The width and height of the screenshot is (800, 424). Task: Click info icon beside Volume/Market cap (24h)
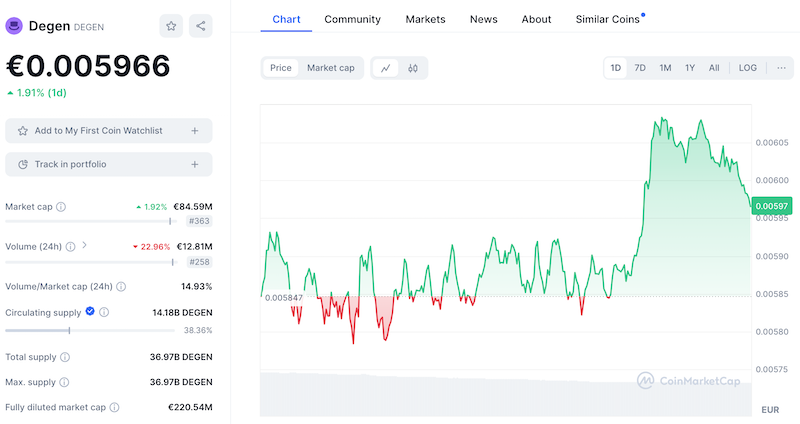click(x=121, y=287)
